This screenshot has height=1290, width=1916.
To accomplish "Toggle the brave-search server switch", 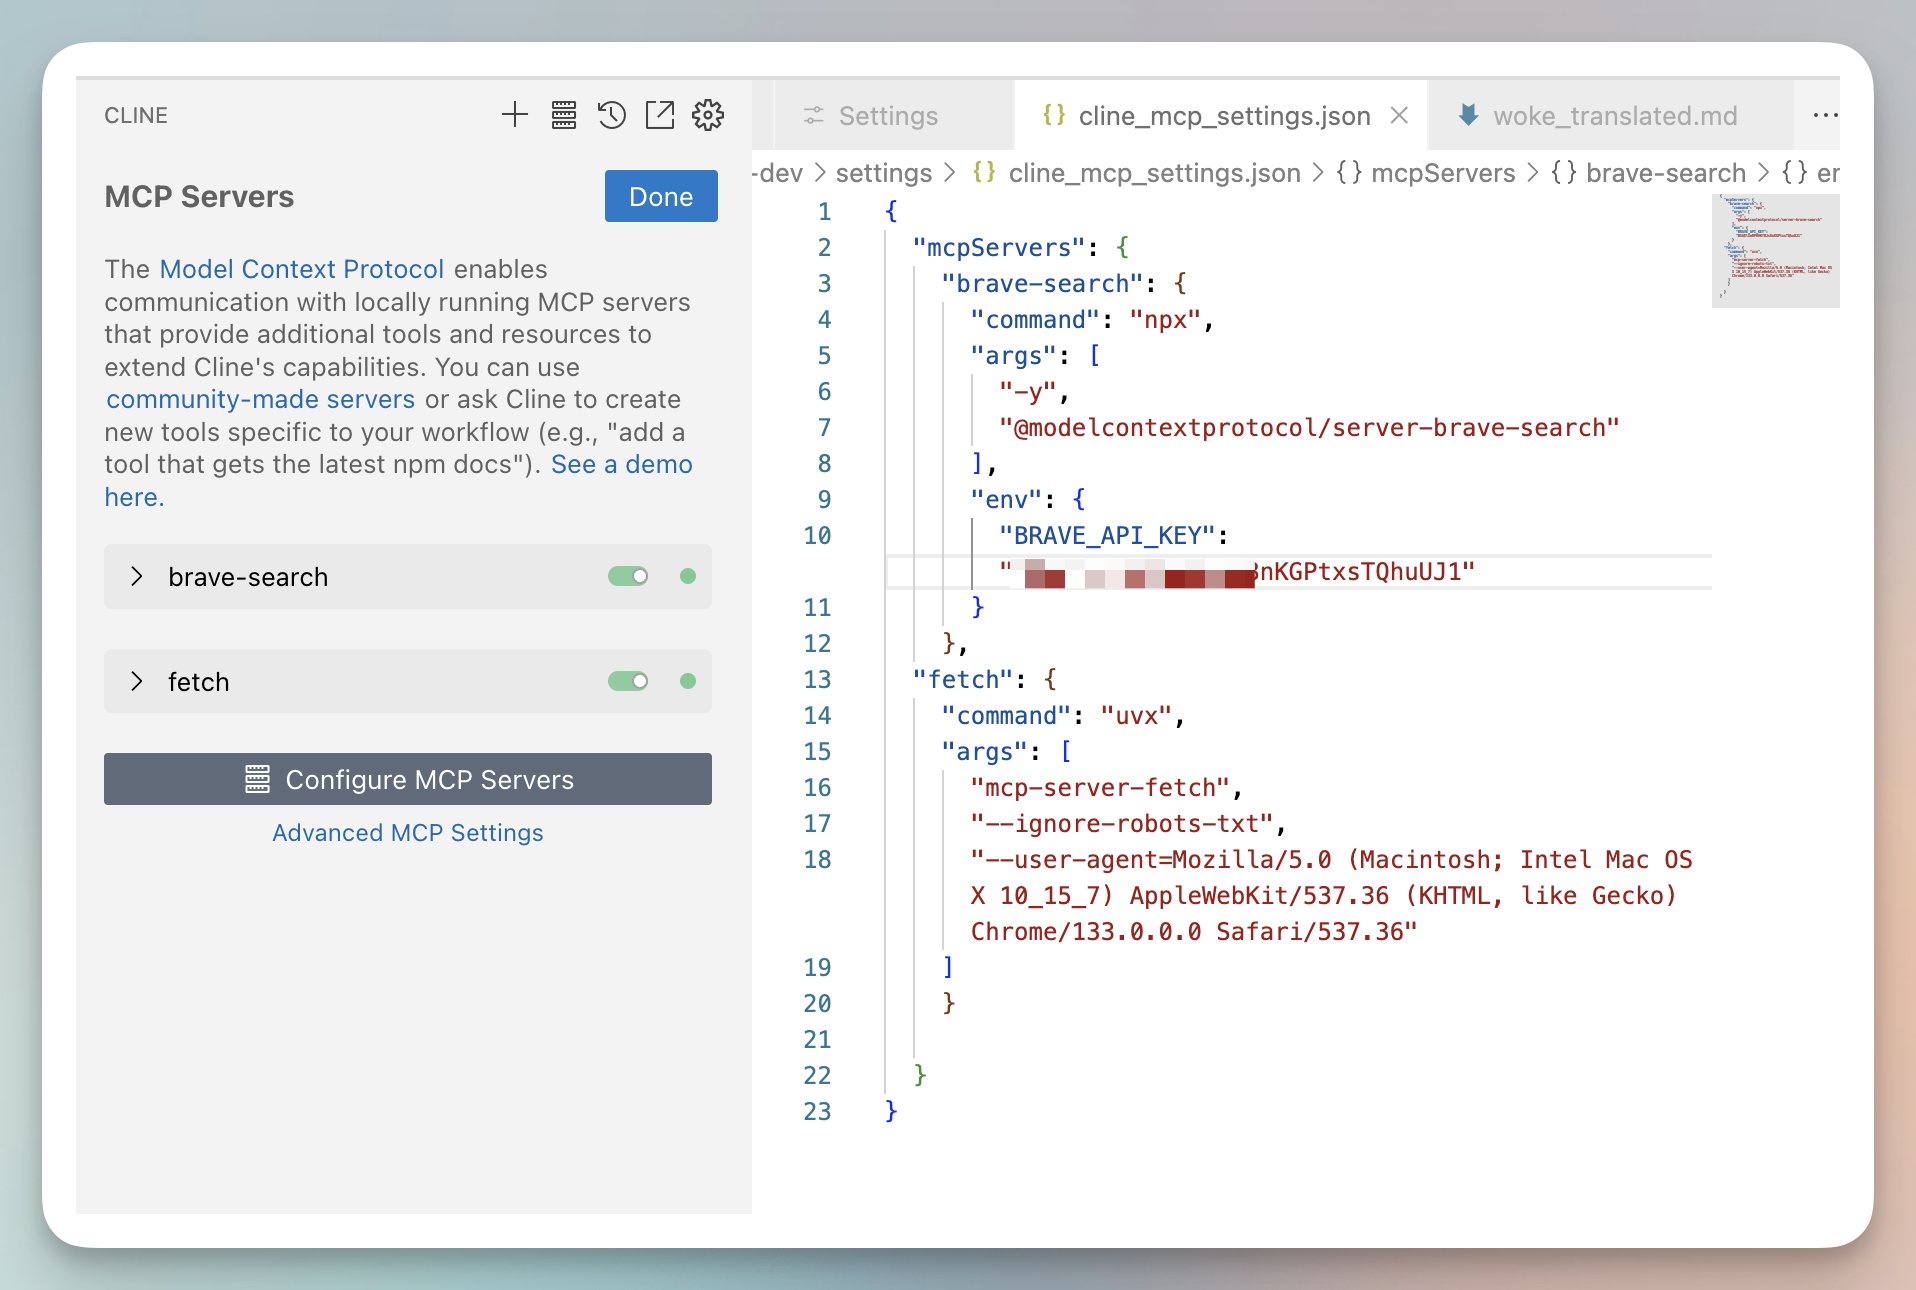I will [x=628, y=576].
